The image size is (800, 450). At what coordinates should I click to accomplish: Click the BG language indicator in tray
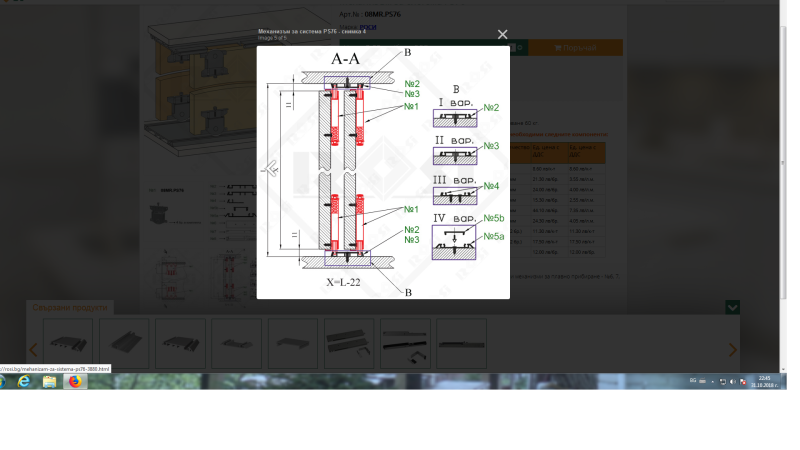[x=693, y=381]
